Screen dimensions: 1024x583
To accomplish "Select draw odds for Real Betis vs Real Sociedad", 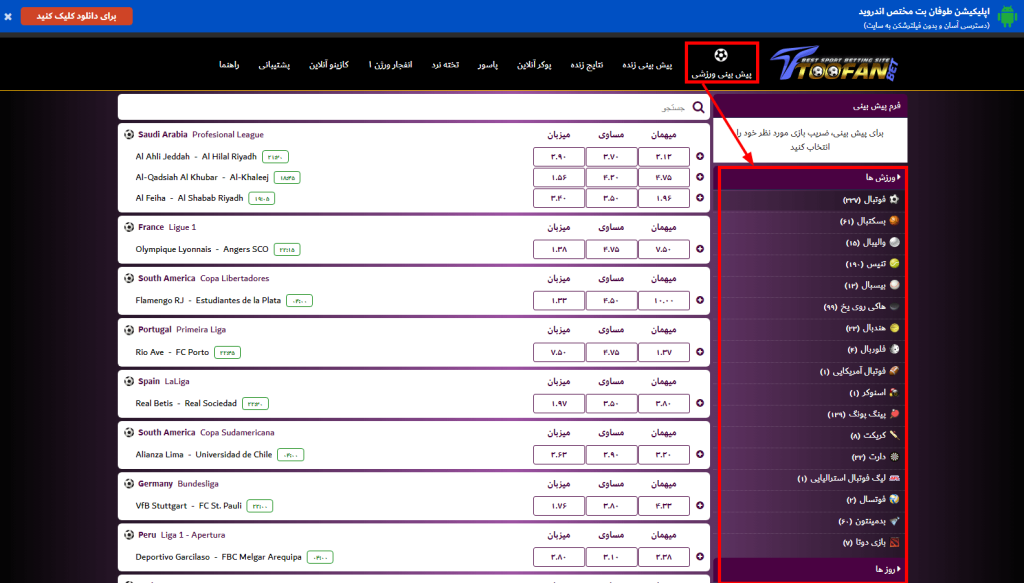I will 611,404.
